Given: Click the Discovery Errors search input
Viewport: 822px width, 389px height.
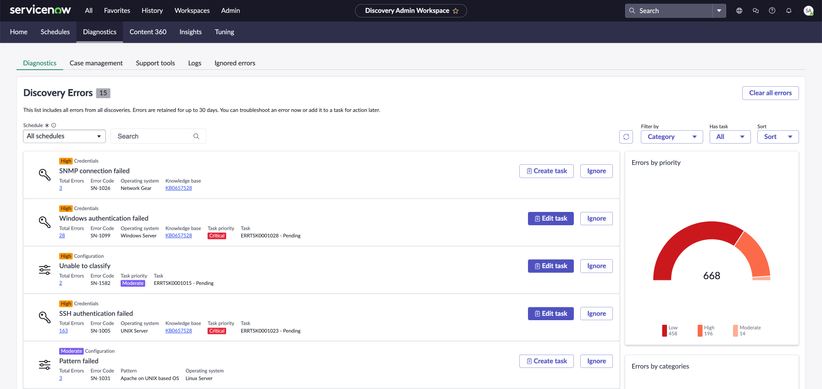Looking at the screenshot, I should [158, 136].
